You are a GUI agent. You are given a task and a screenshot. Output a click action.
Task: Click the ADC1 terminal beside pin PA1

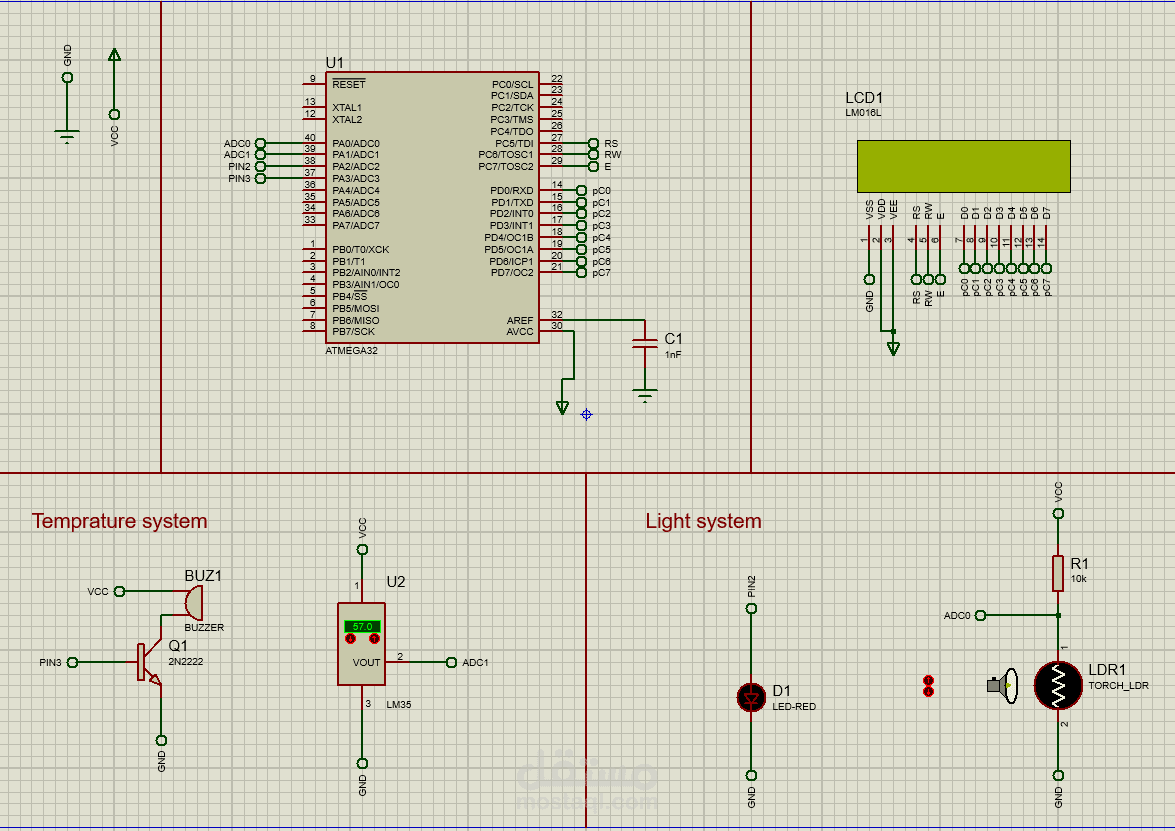coord(260,155)
